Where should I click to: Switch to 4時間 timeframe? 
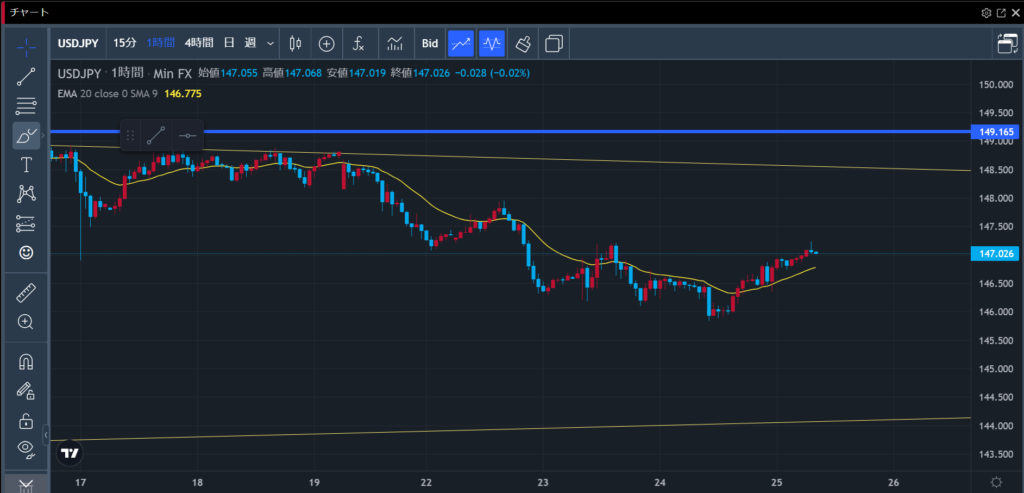pyautogui.click(x=199, y=43)
